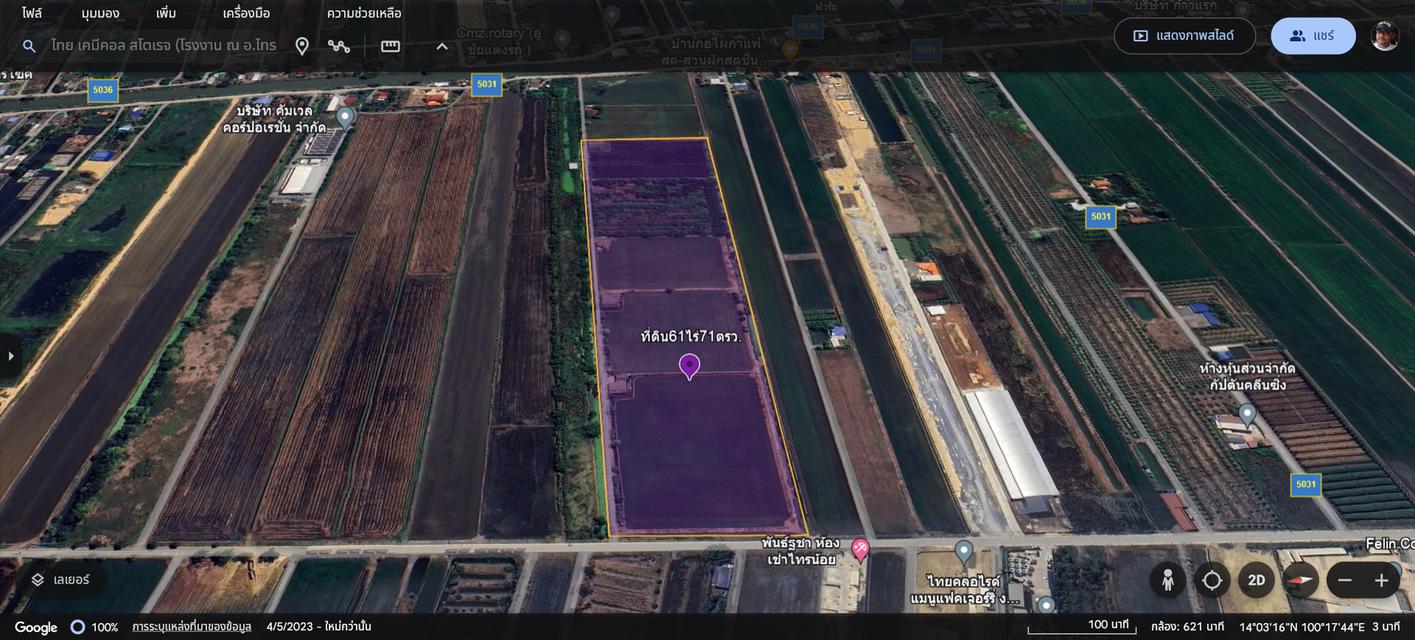Click the 14°03'16"N coordinates readout
Screen dimensions: 1415x640
point(1302,627)
